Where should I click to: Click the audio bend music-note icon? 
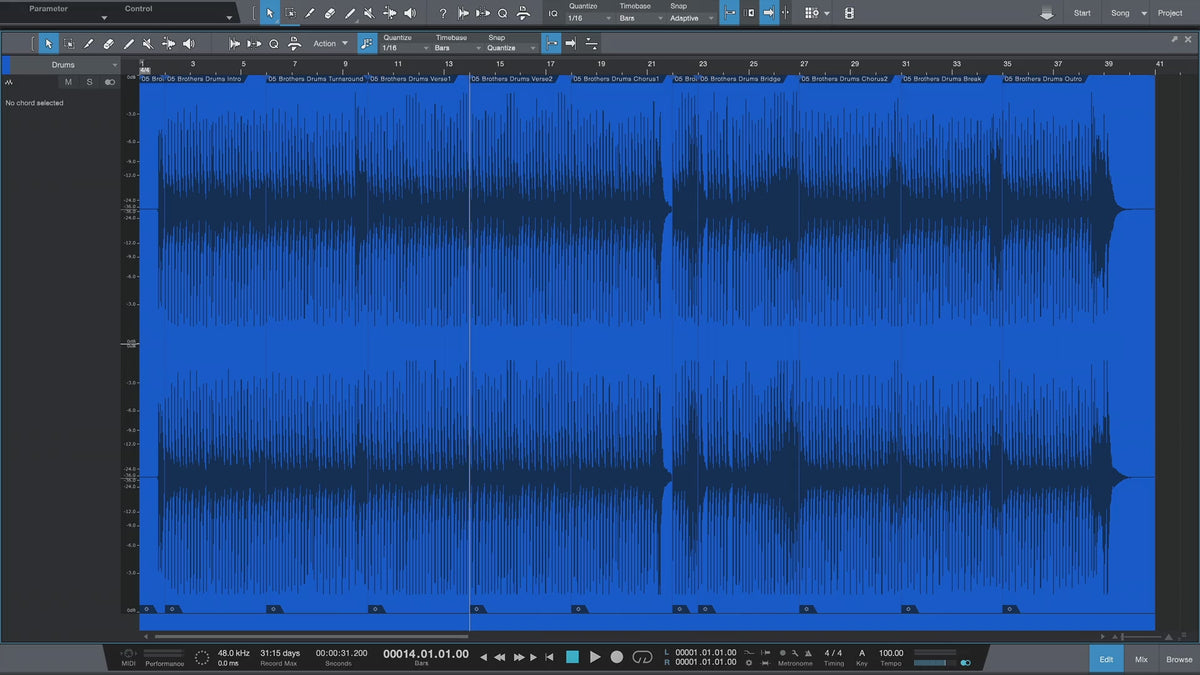point(367,44)
